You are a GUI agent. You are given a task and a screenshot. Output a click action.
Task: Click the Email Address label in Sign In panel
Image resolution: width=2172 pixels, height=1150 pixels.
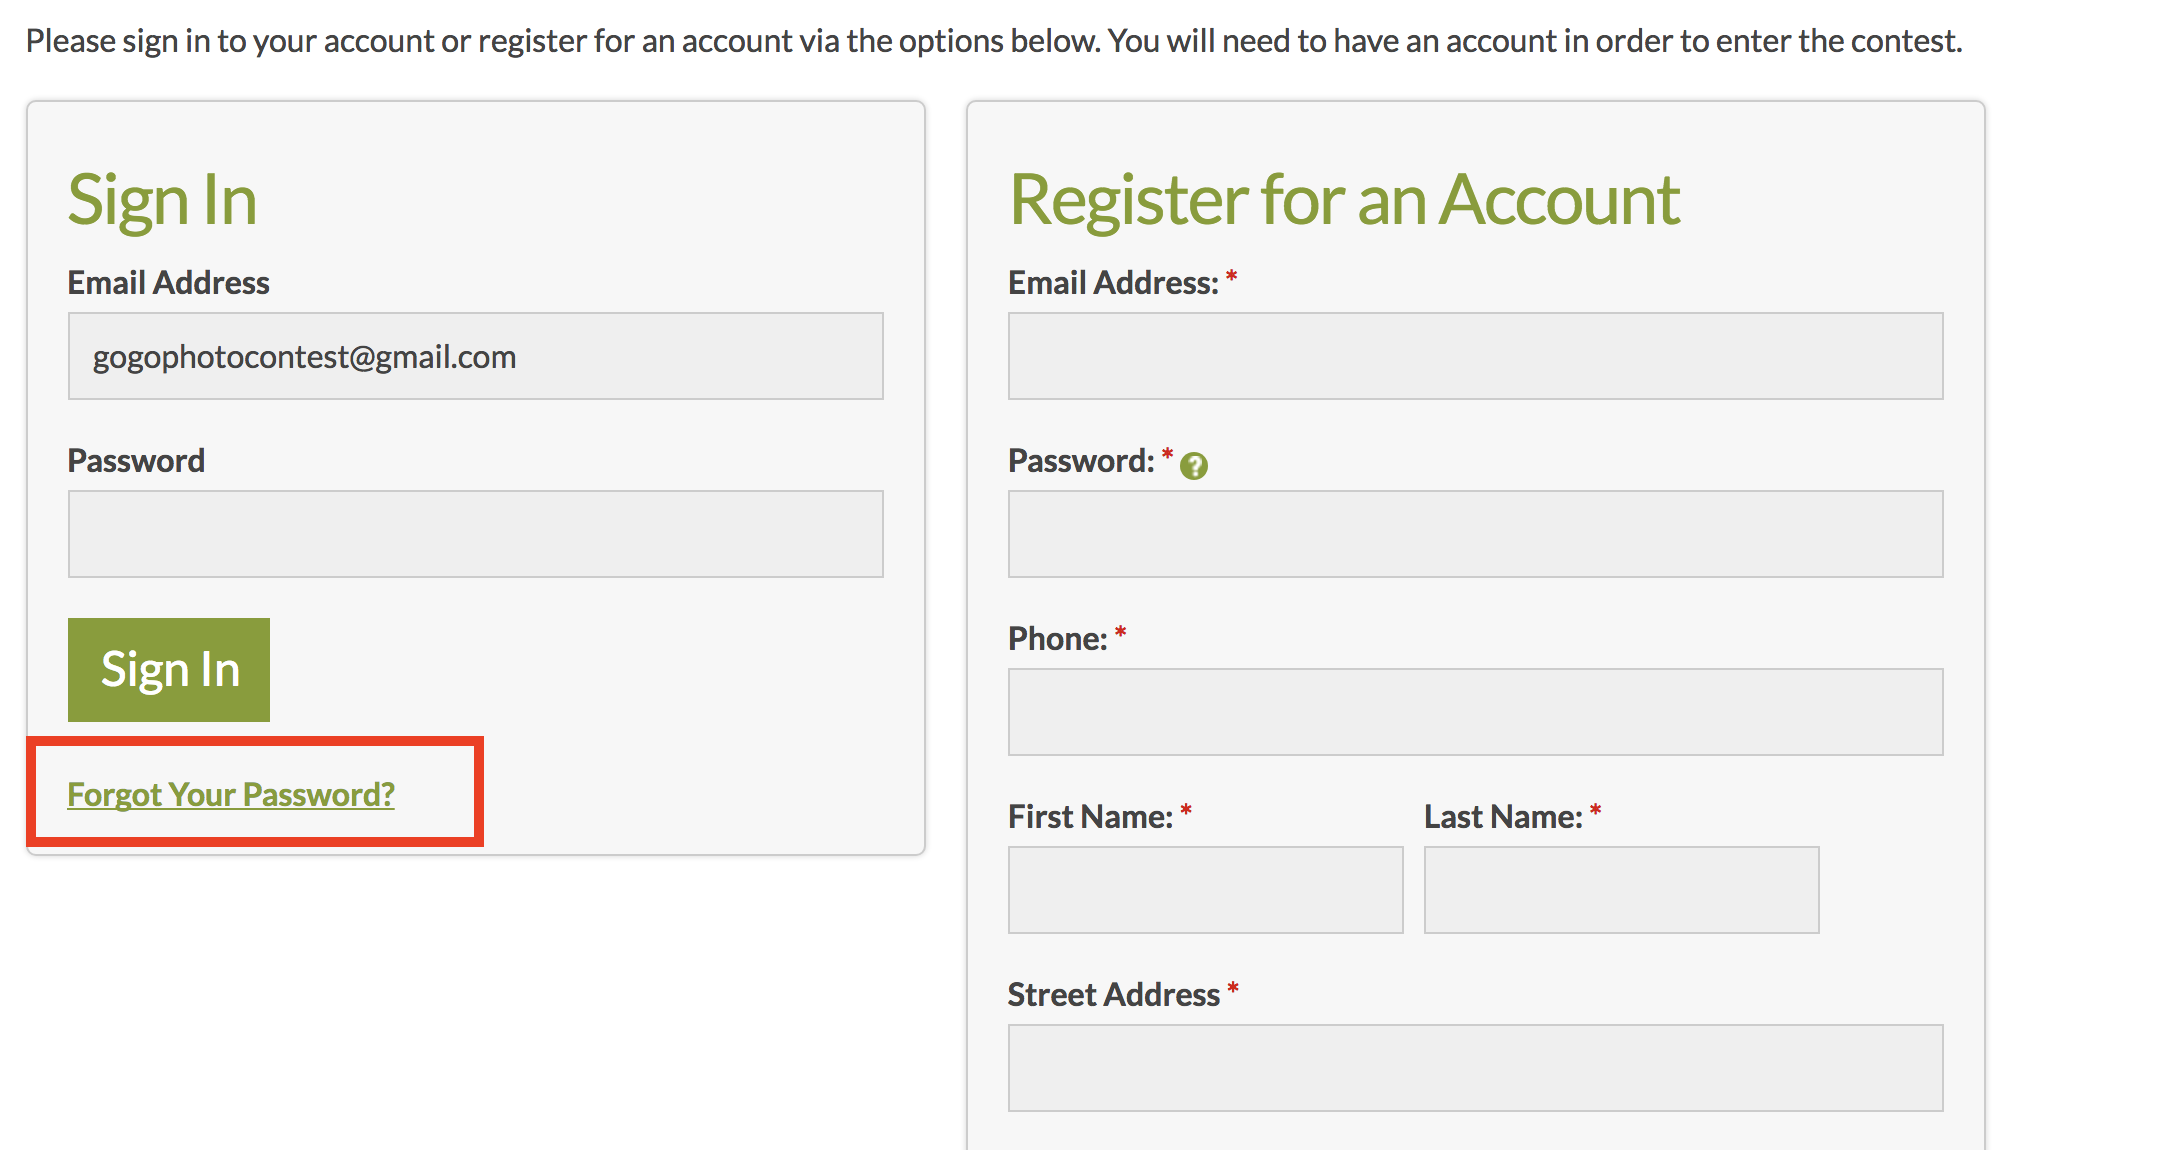tap(168, 282)
